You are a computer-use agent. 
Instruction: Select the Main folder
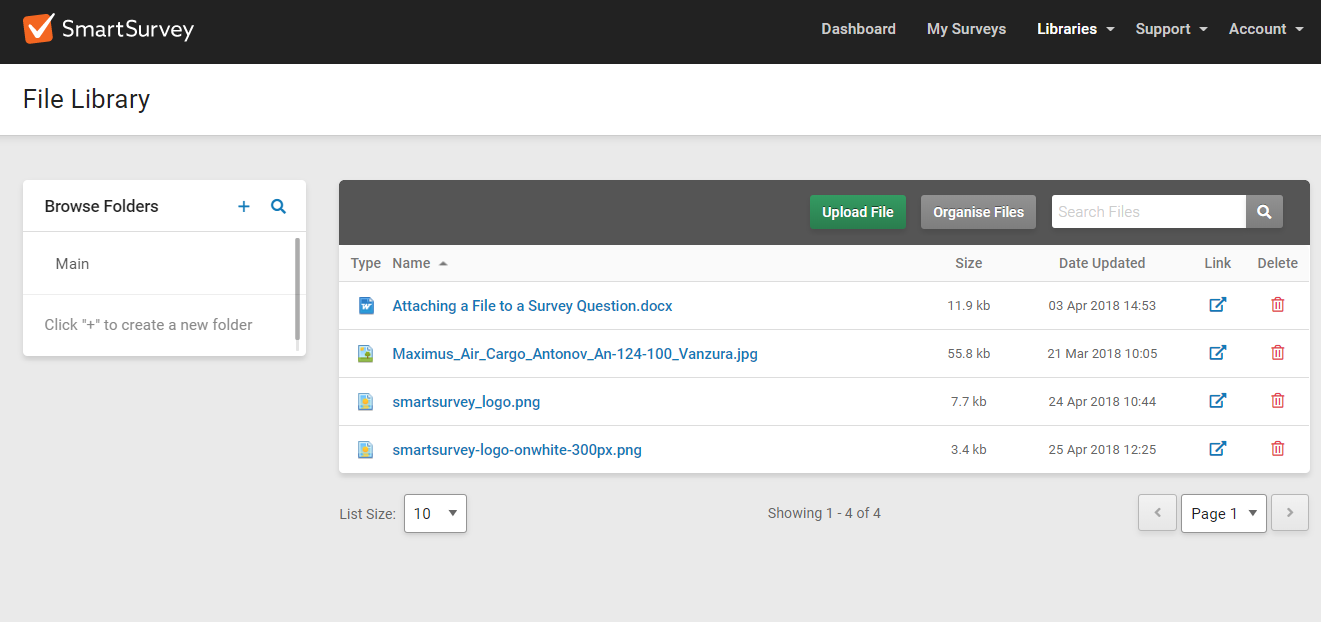tap(72, 263)
